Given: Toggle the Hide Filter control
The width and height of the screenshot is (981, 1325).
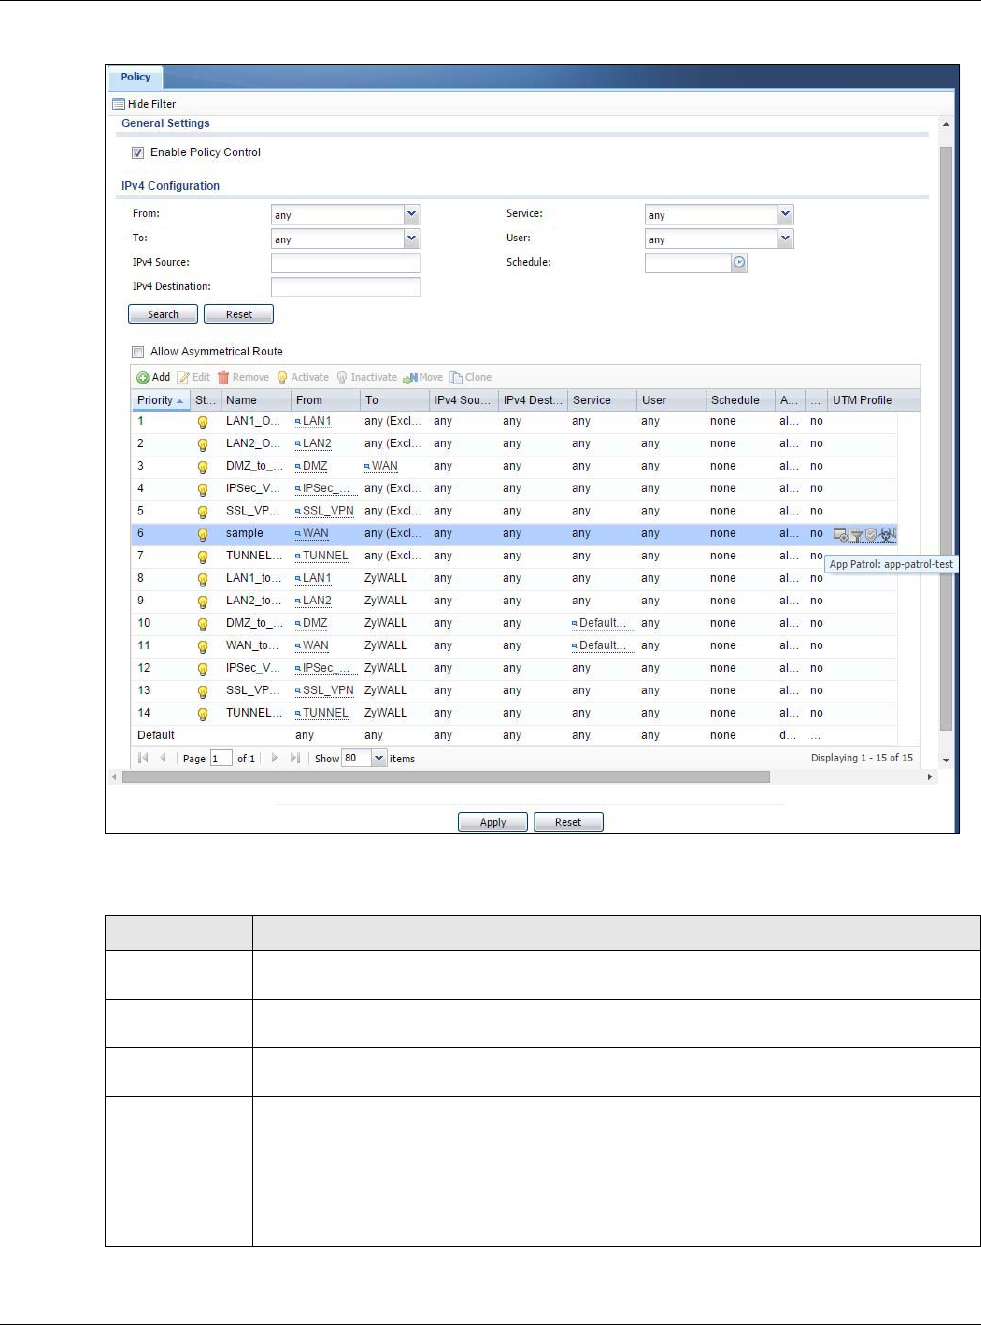Looking at the screenshot, I should coord(145,104).
